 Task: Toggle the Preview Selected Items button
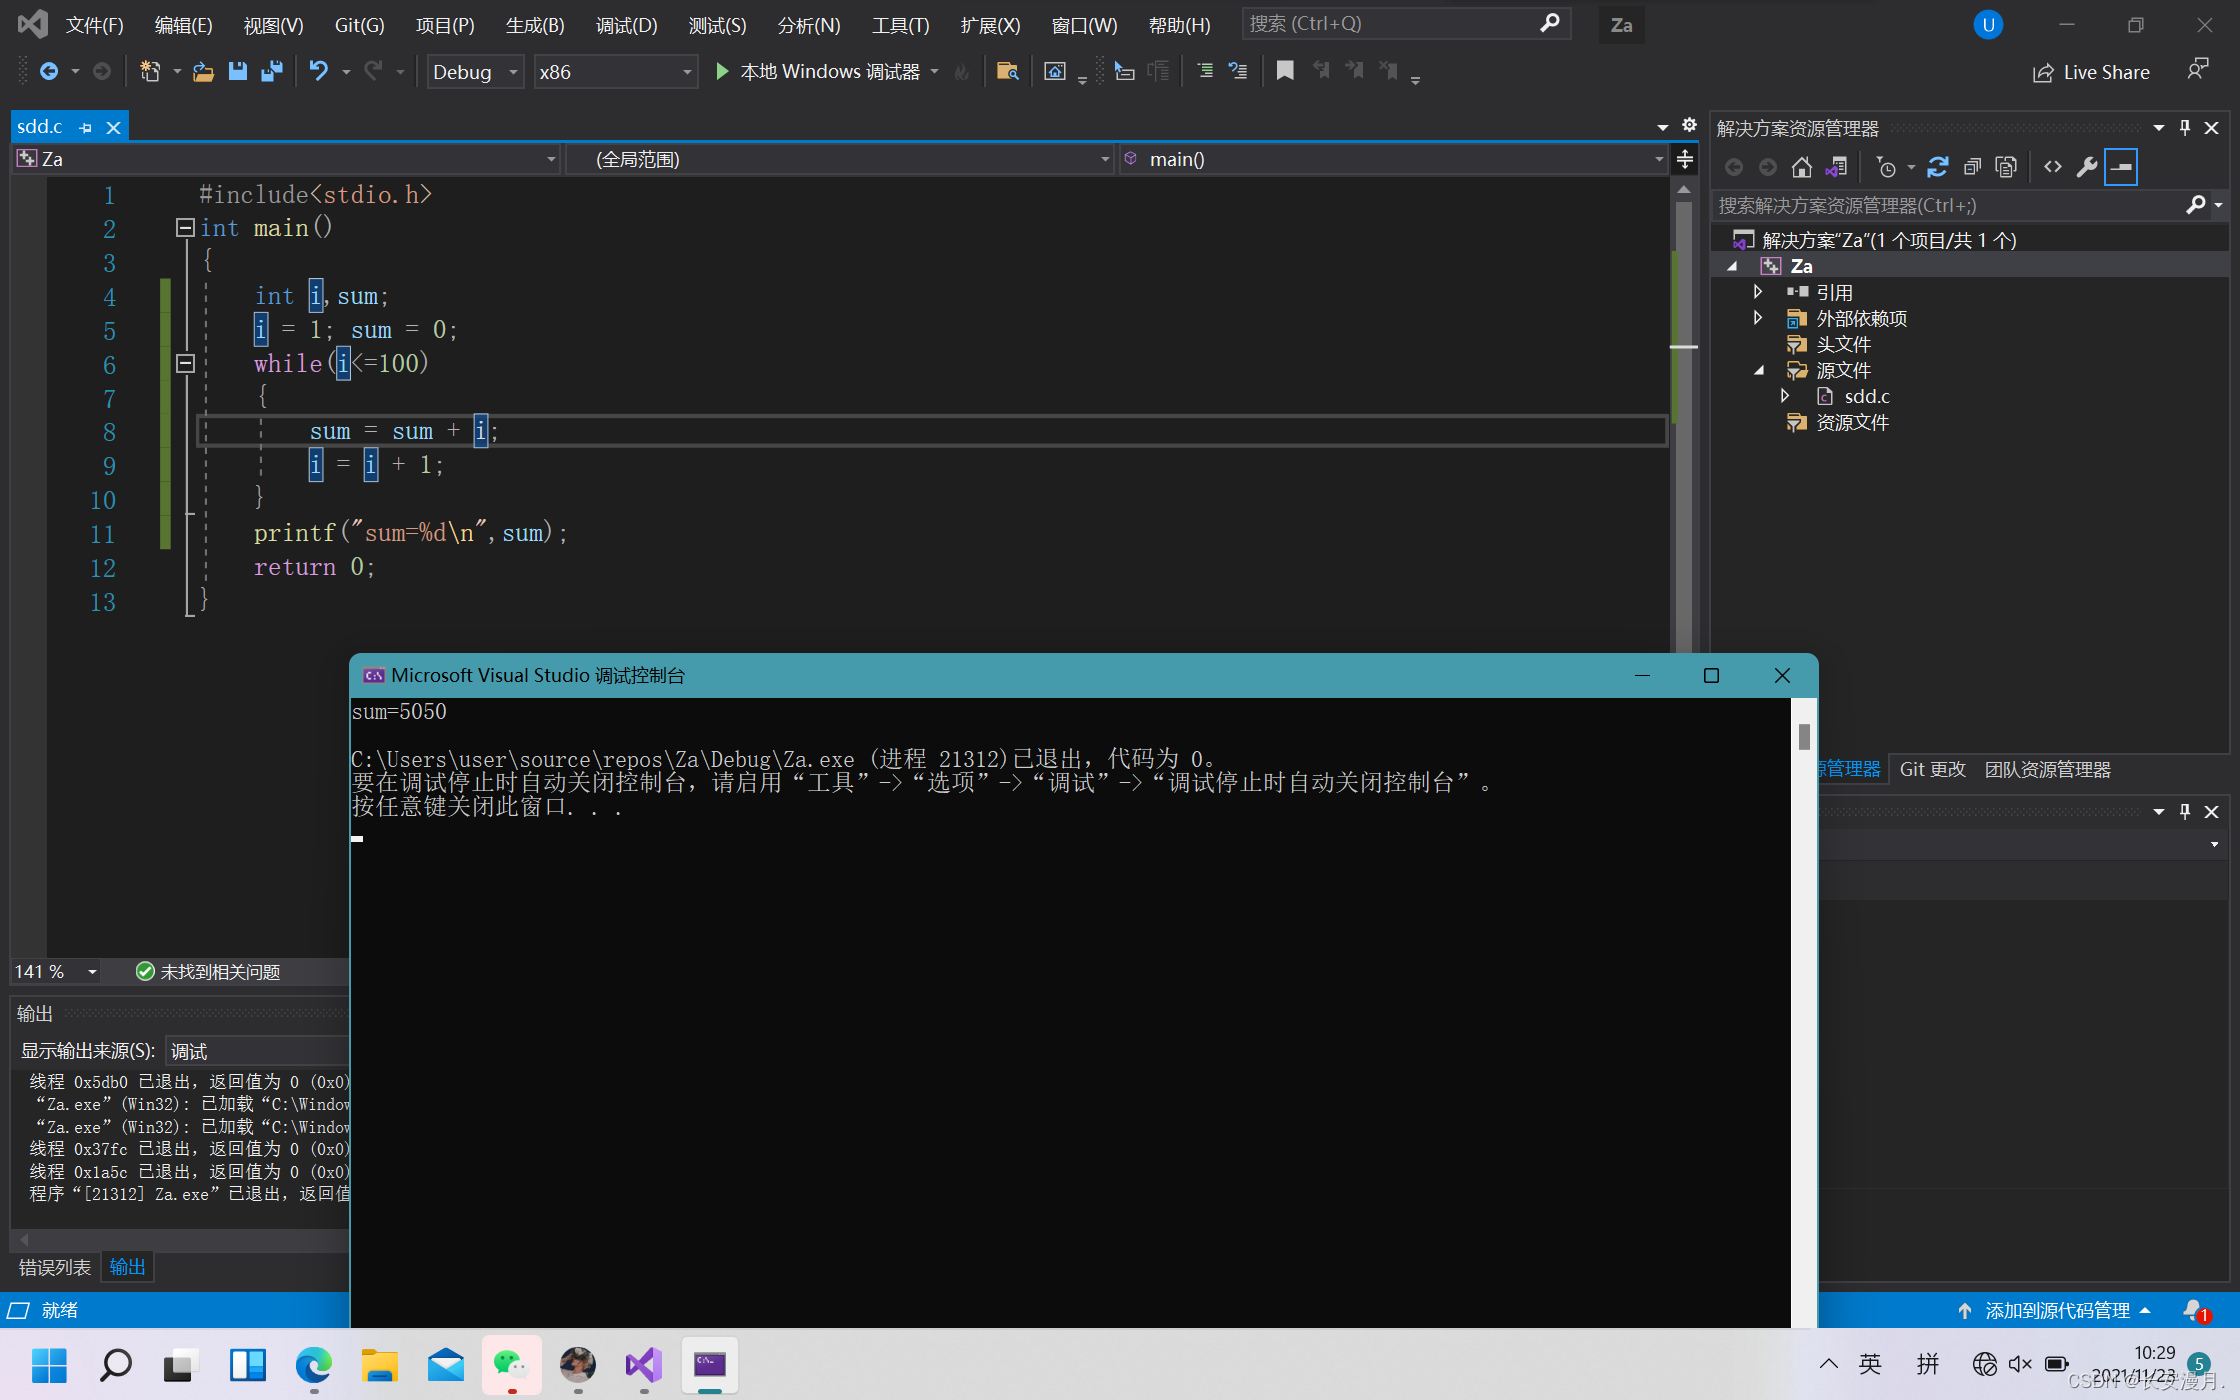click(x=2121, y=167)
